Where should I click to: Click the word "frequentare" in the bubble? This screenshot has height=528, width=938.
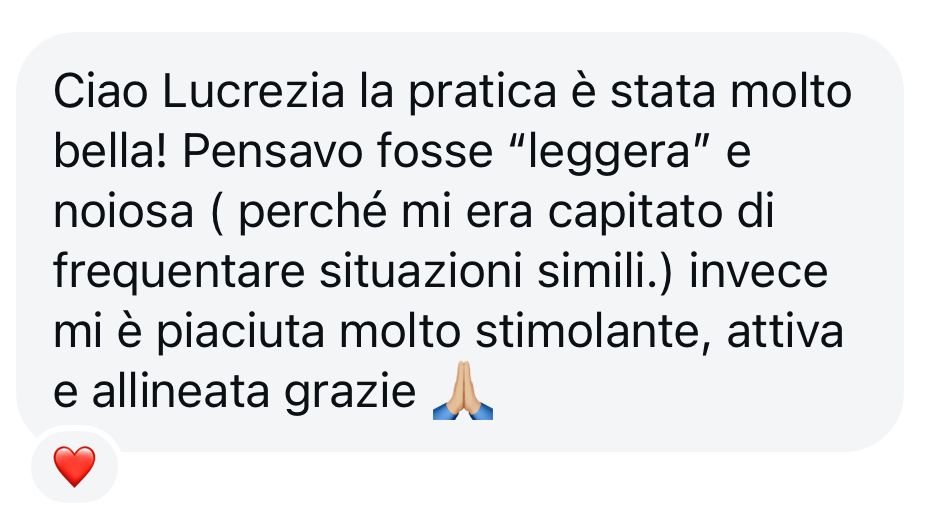(179, 273)
